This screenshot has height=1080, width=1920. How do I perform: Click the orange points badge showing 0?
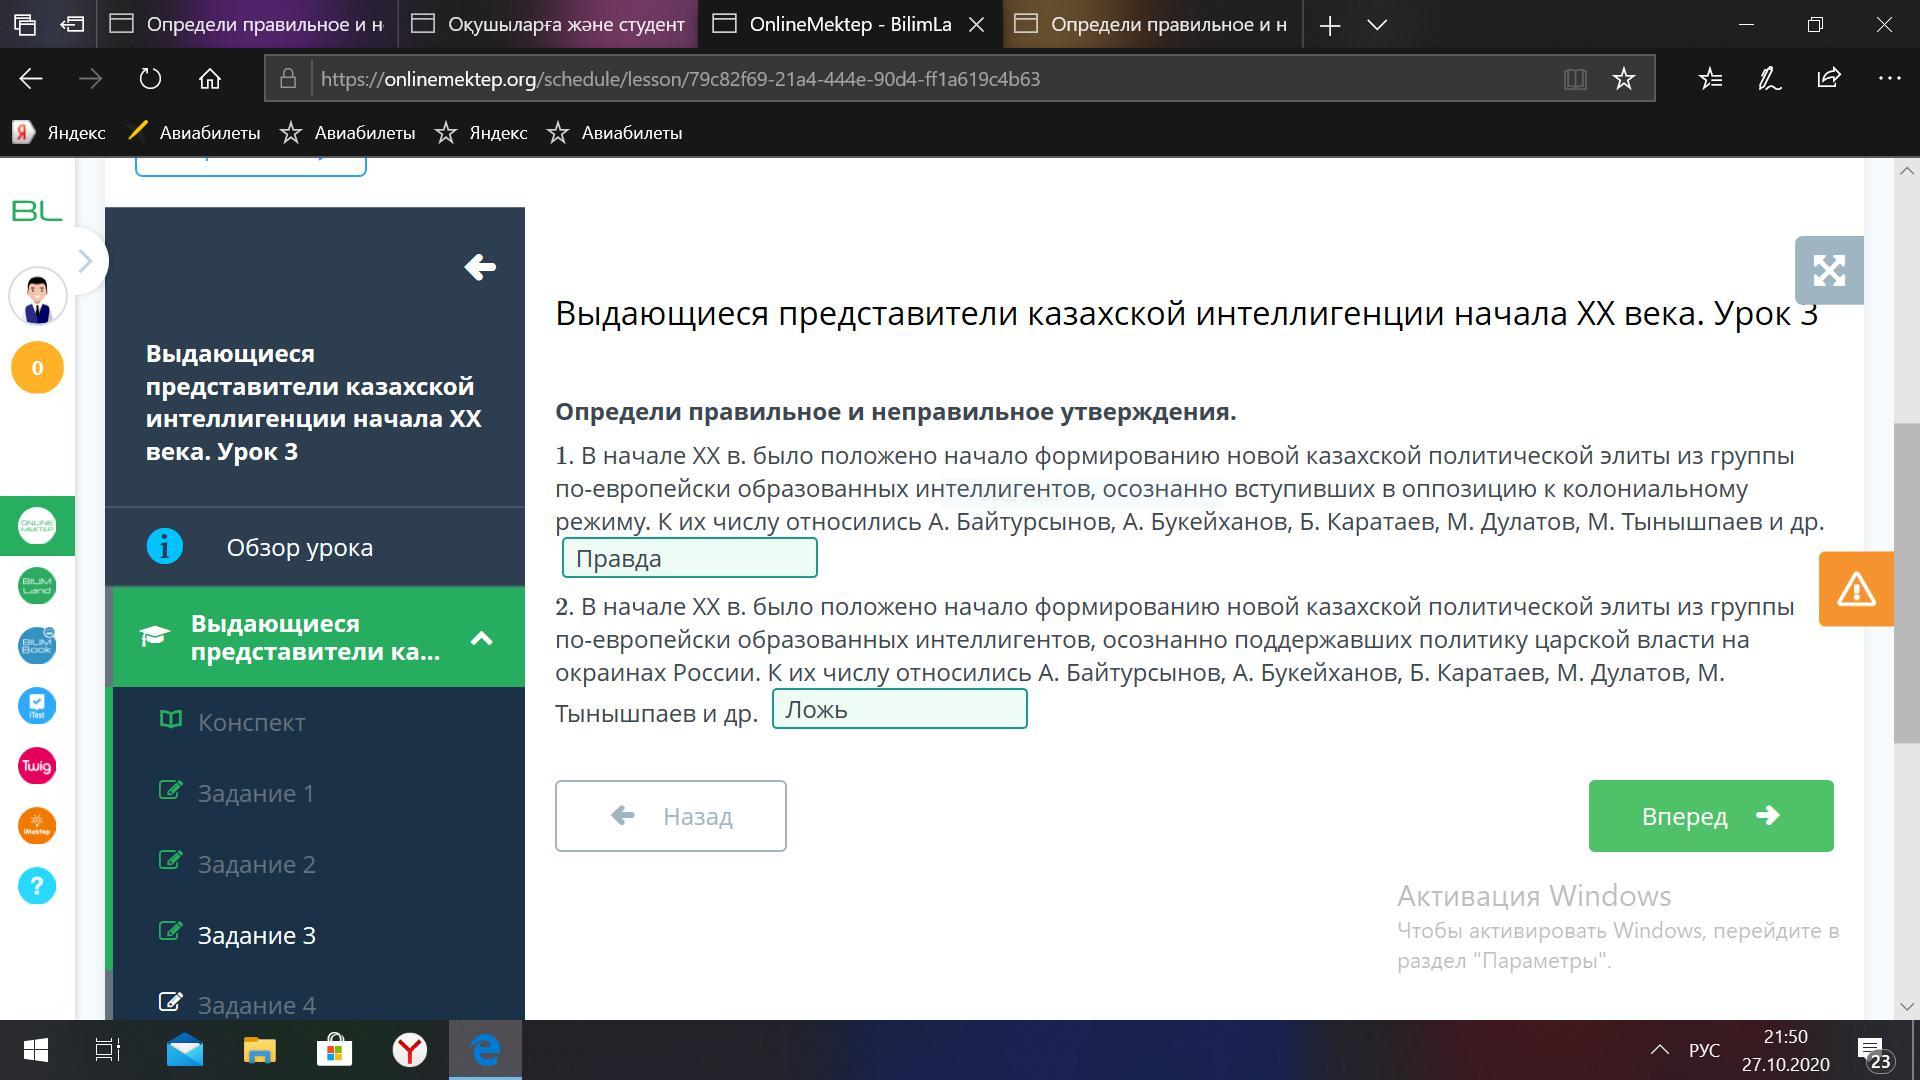(37, 368)
